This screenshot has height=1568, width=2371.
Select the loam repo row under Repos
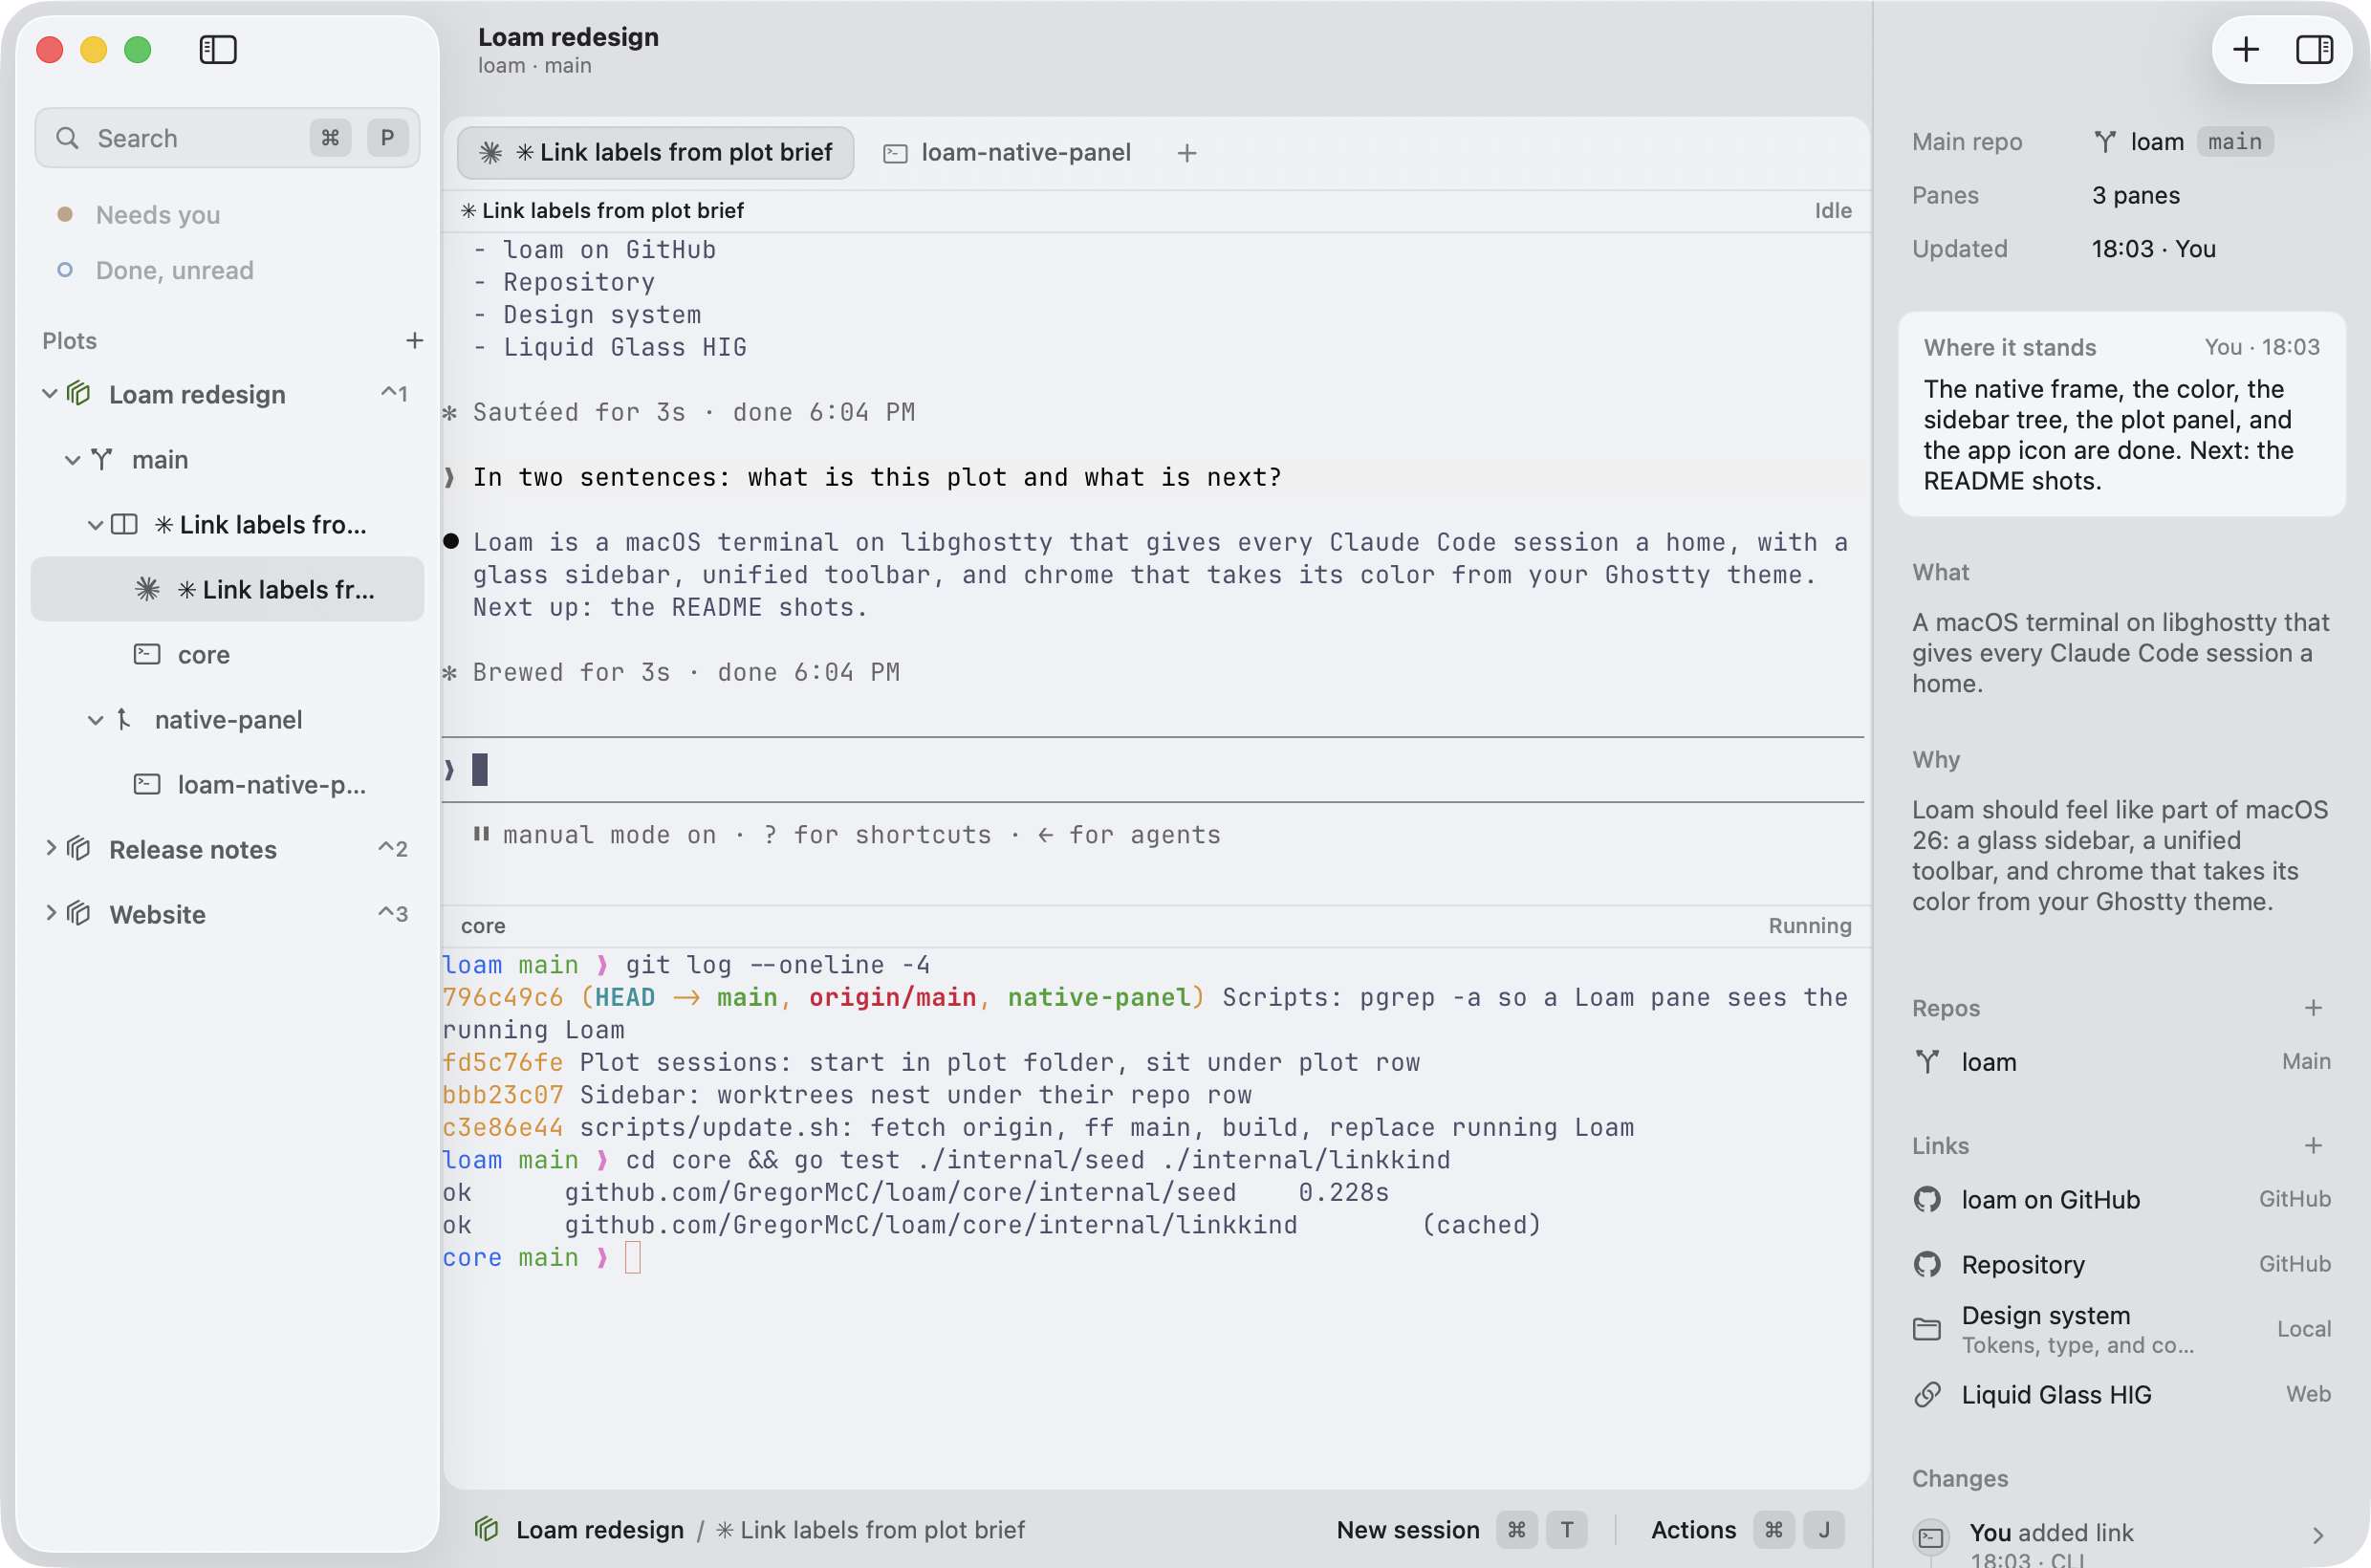(2121, 1062)
